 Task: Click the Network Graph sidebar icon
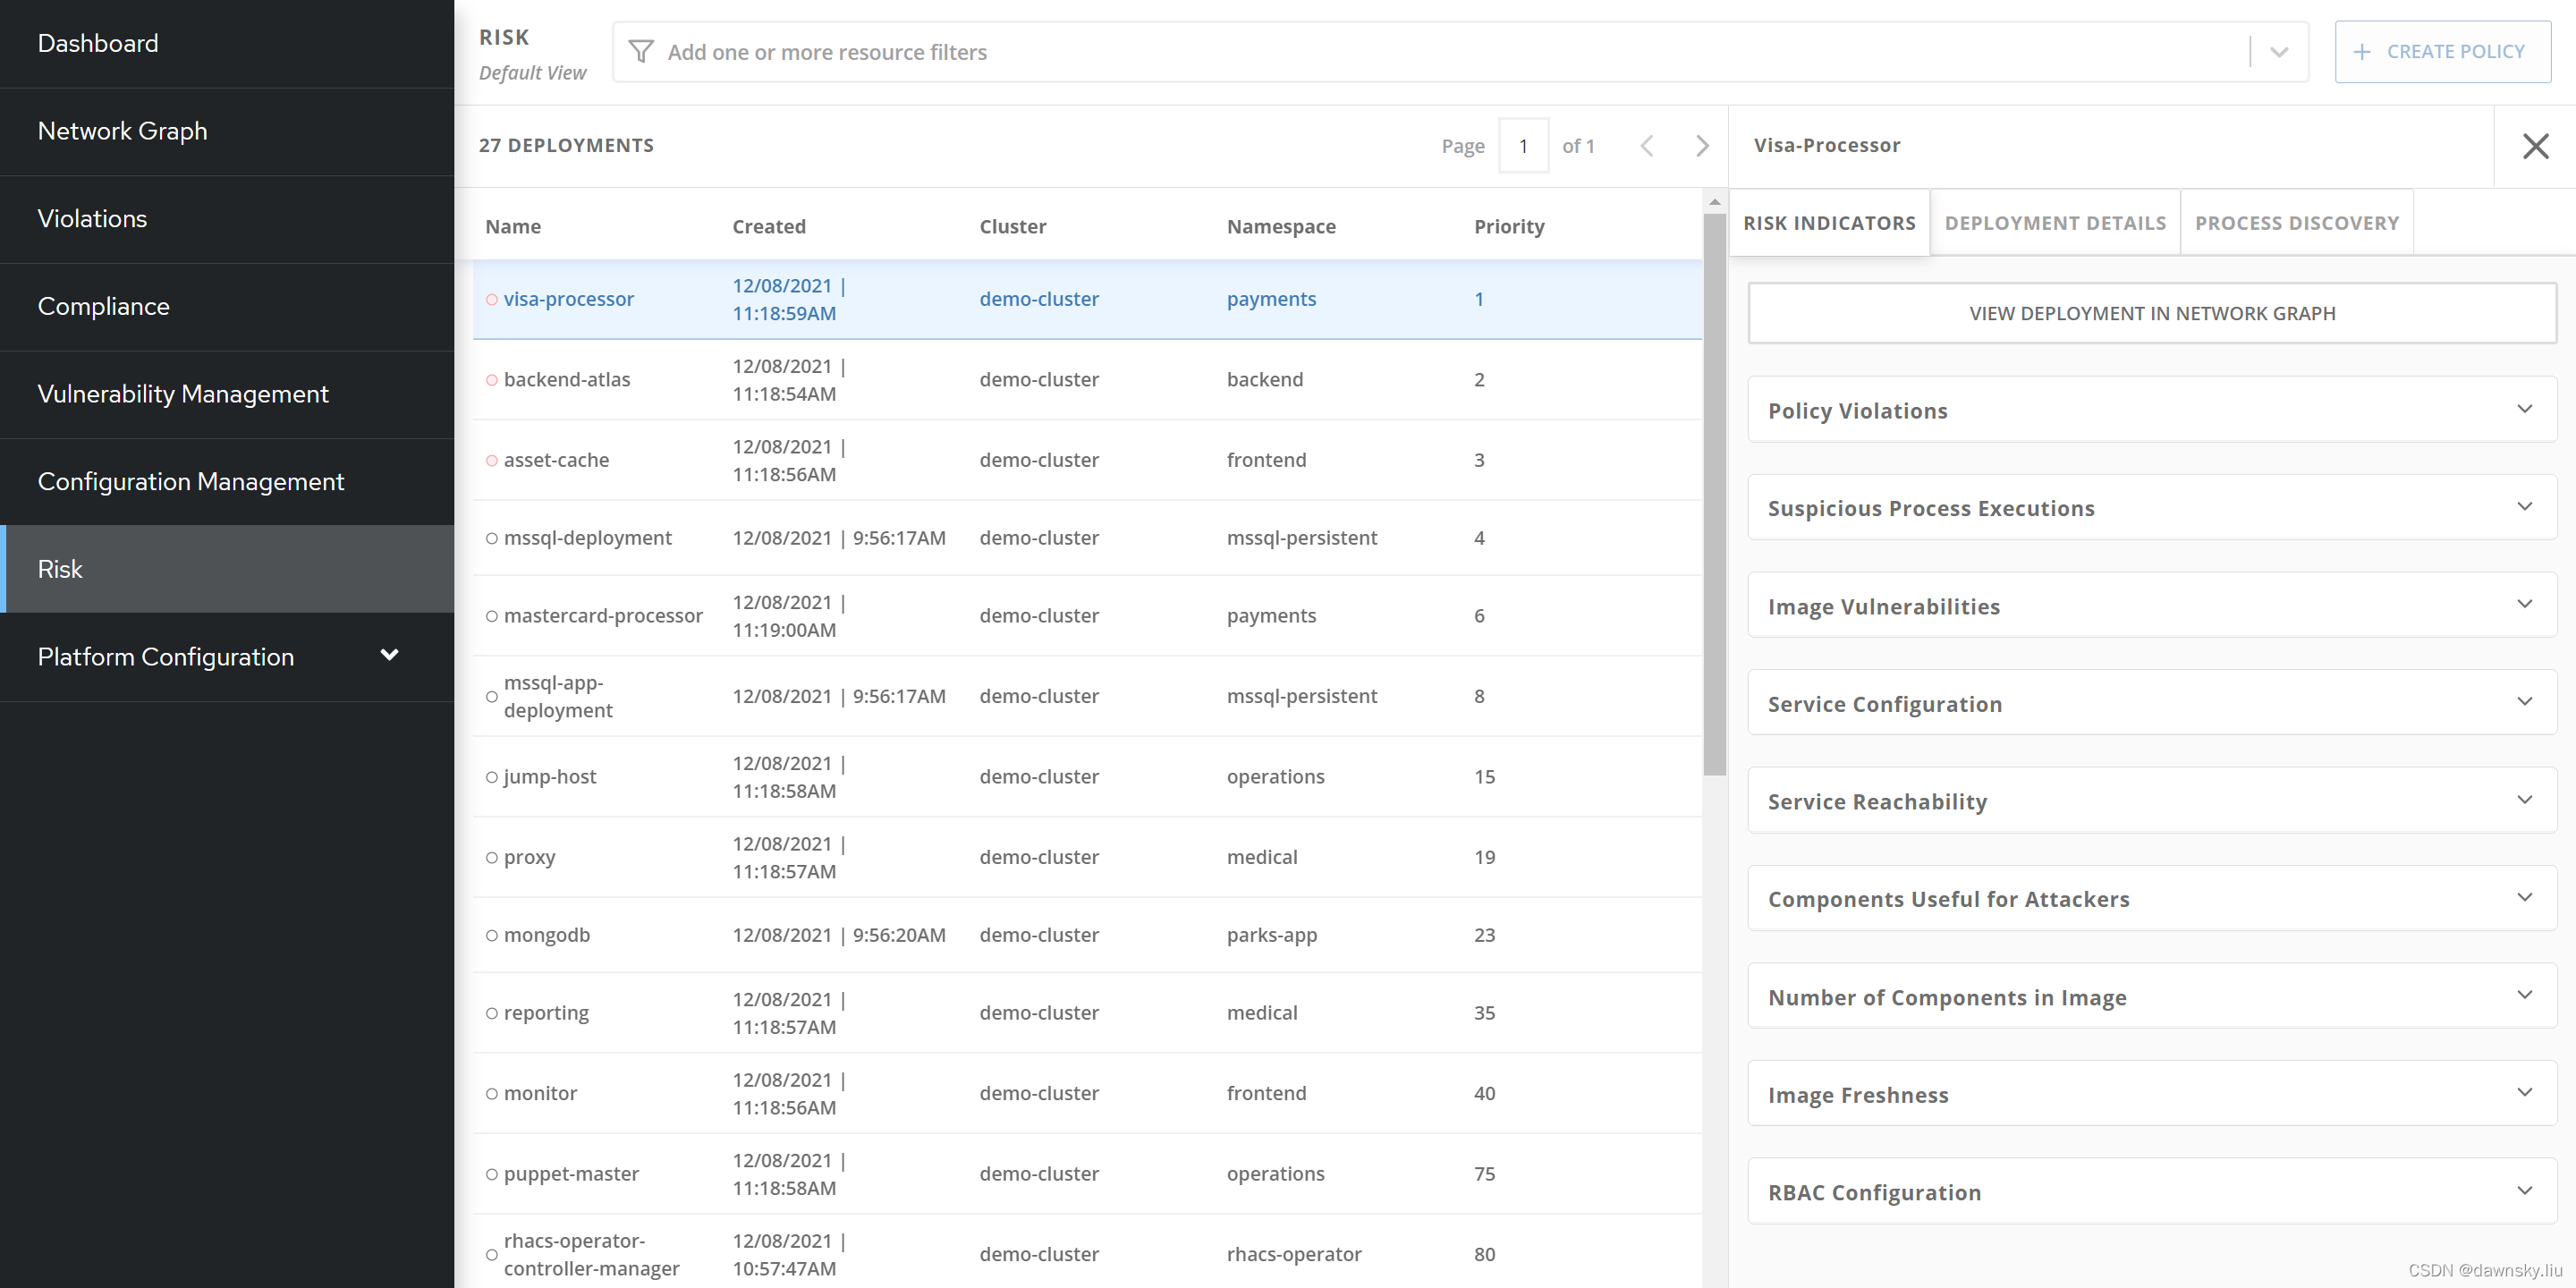click(x=122, y=130)
